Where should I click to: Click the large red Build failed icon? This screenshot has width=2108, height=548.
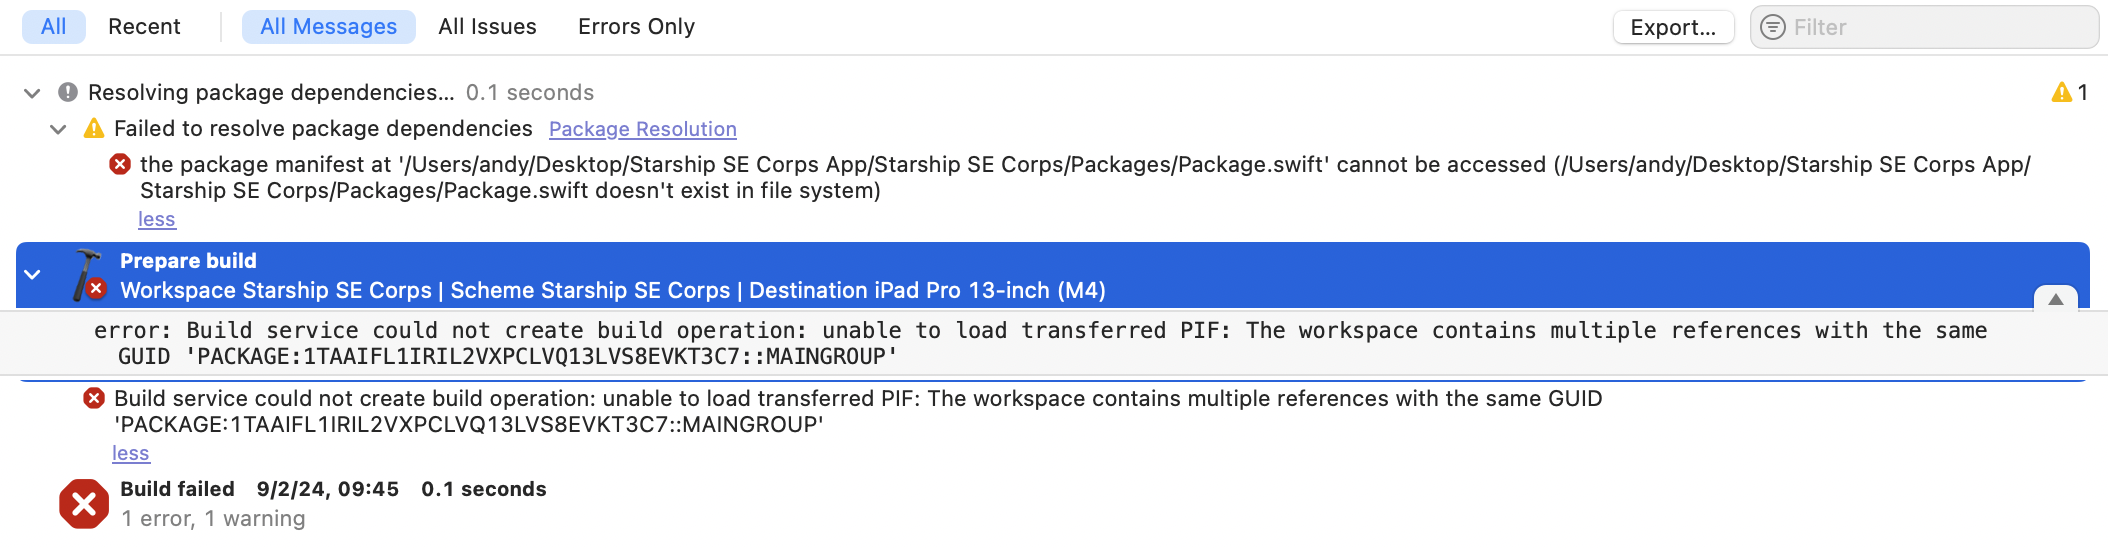(84, 504)
